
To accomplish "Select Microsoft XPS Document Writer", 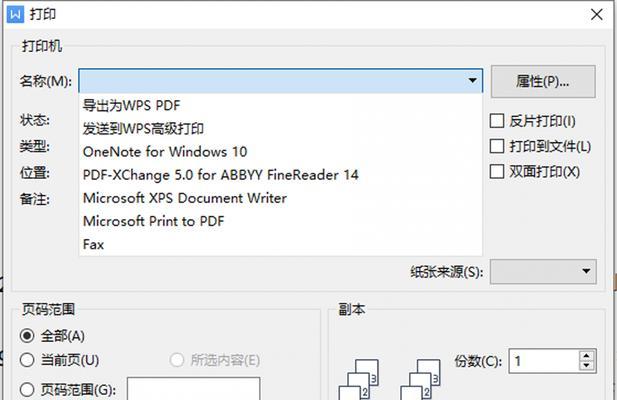I will tap(280, 198).
